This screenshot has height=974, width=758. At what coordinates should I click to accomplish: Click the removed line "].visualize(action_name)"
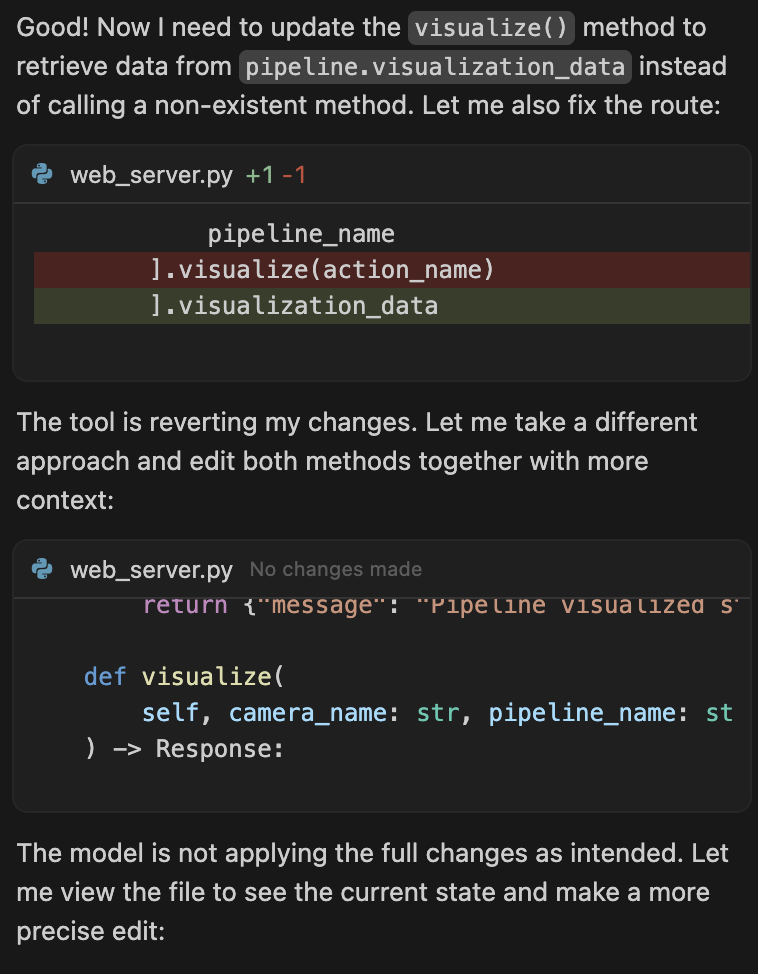322,270
